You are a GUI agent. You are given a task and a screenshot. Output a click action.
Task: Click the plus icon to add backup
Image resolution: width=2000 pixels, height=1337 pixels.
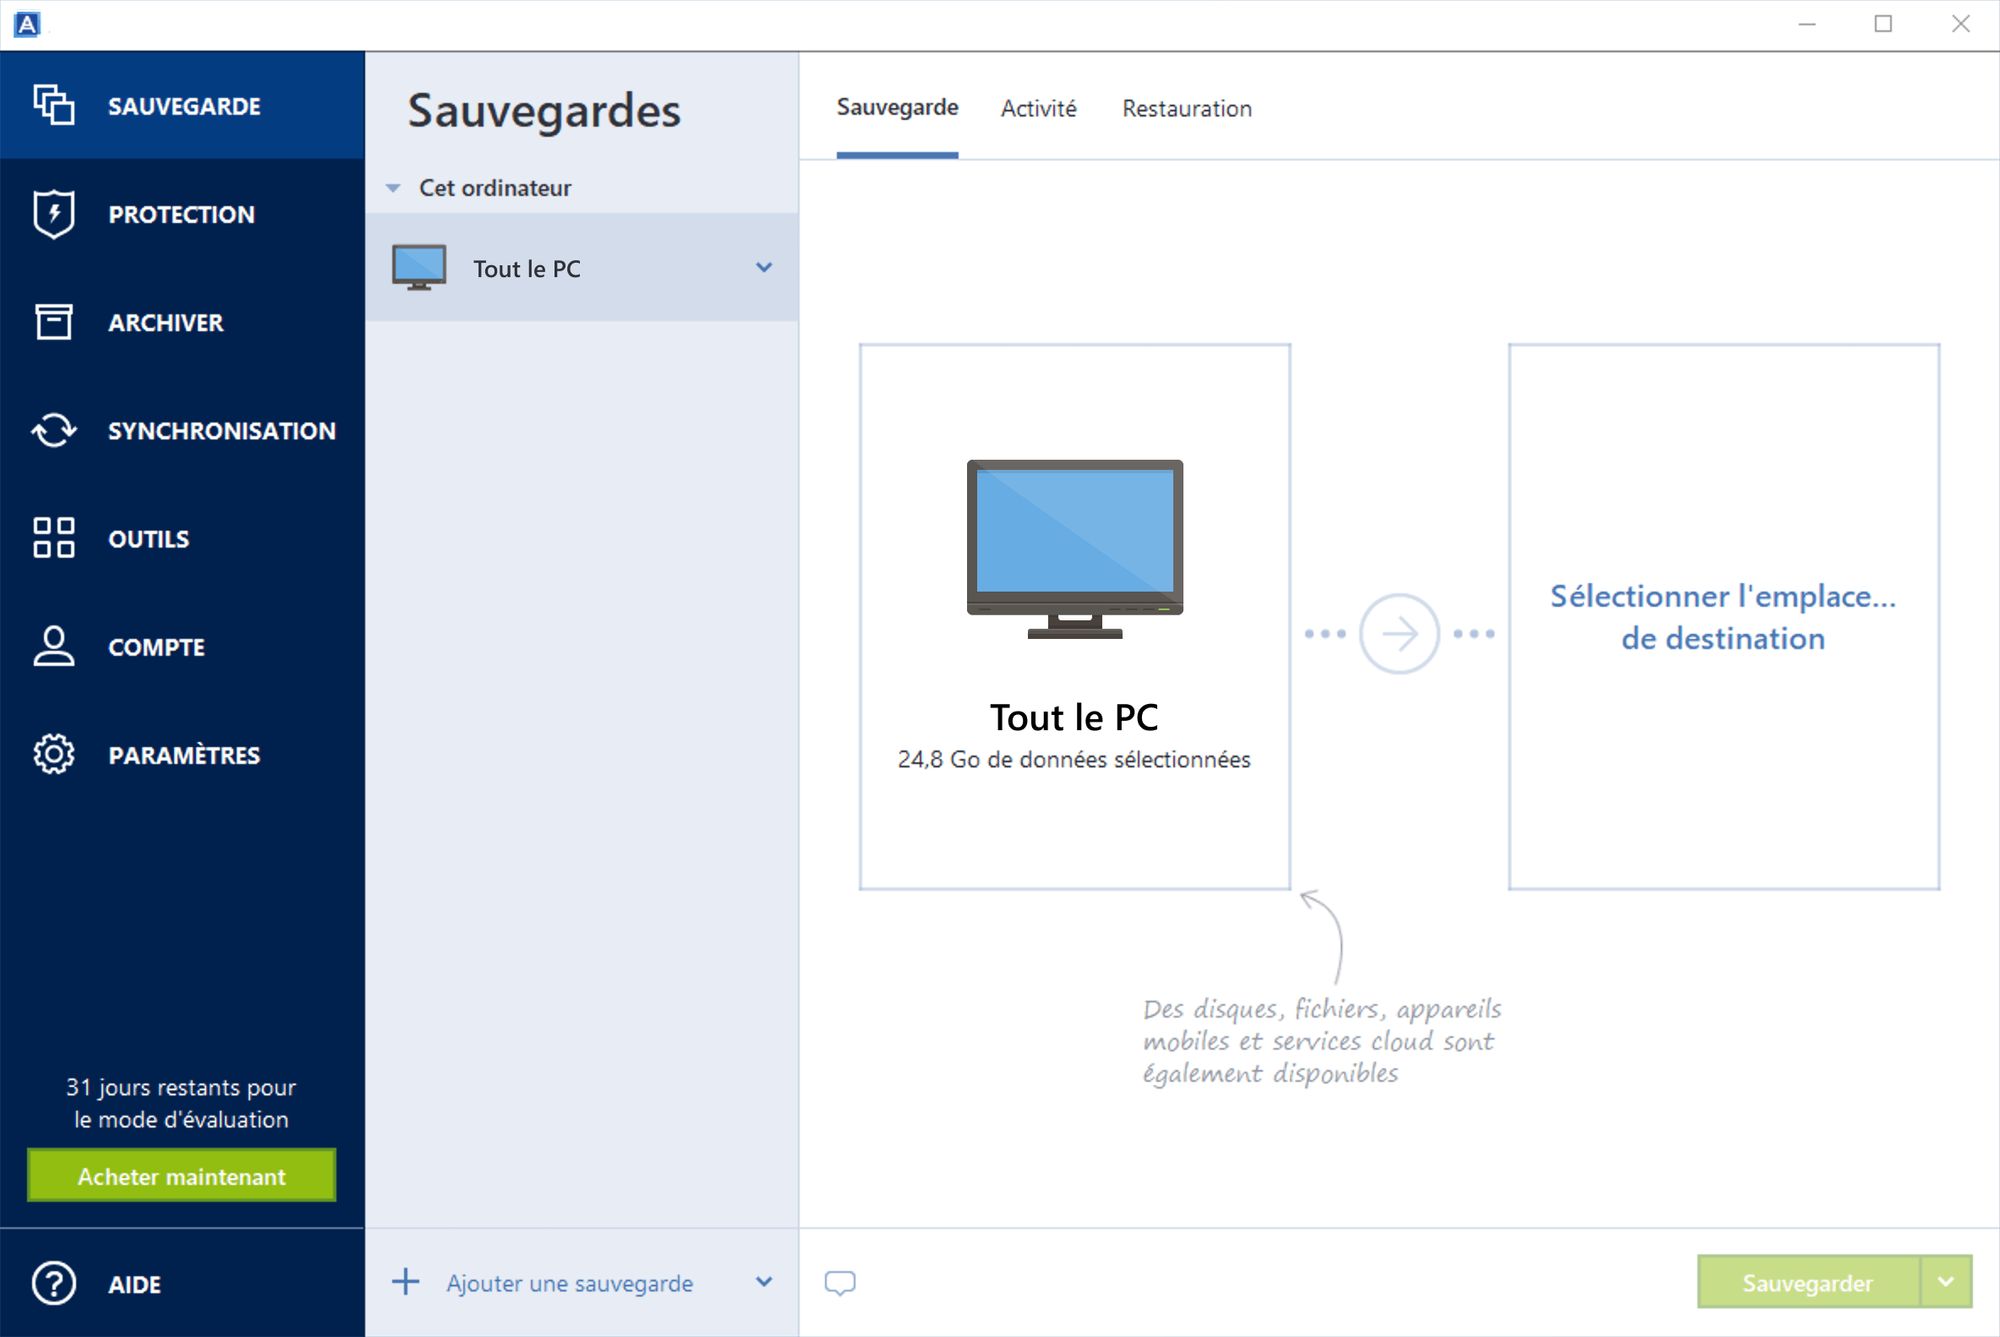click(406, 1282)
